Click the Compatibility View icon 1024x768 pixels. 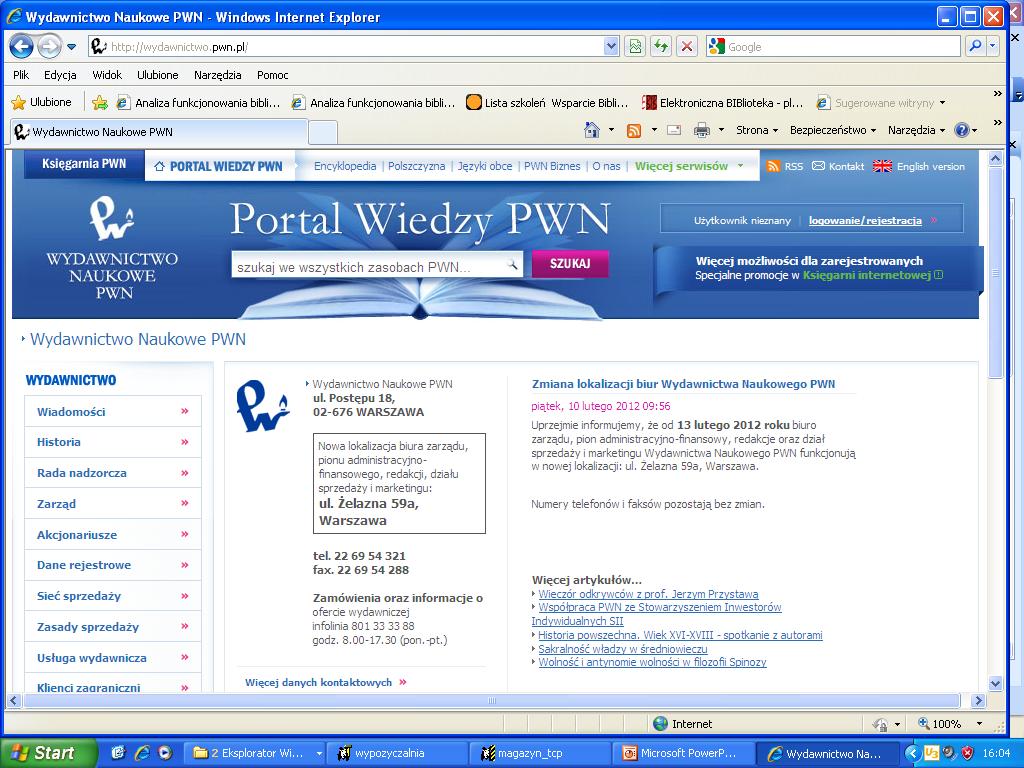635,46
